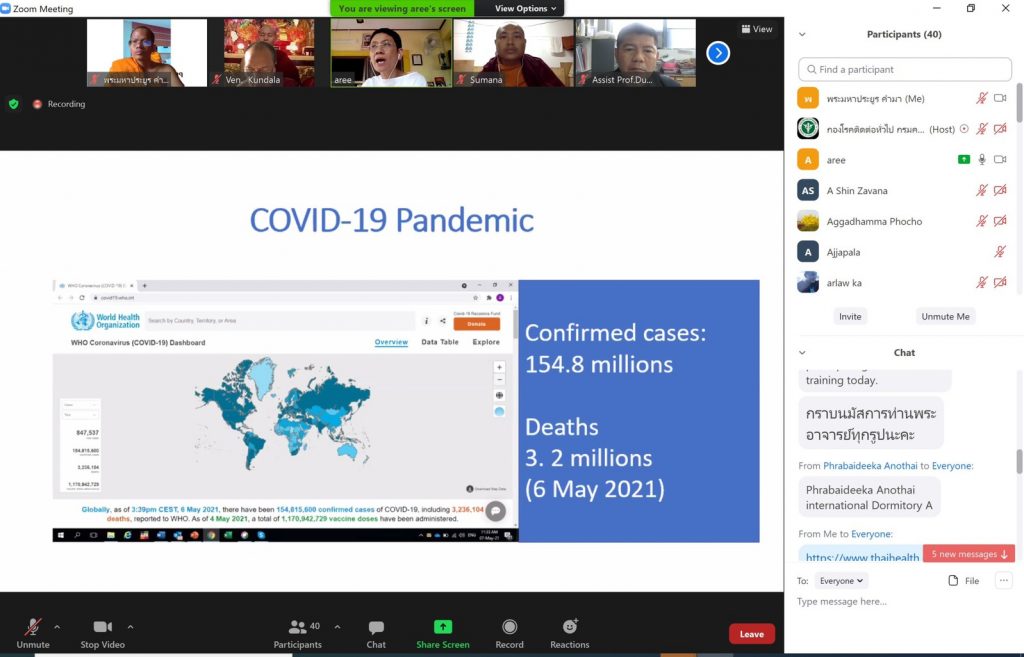Expand the View Options dropdown

point(525,9)
